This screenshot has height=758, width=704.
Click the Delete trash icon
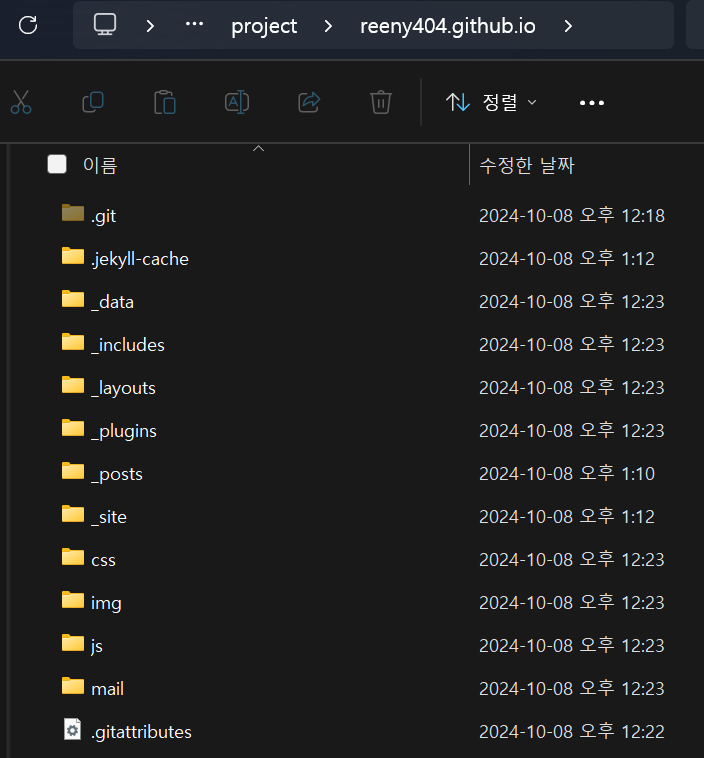381,102
